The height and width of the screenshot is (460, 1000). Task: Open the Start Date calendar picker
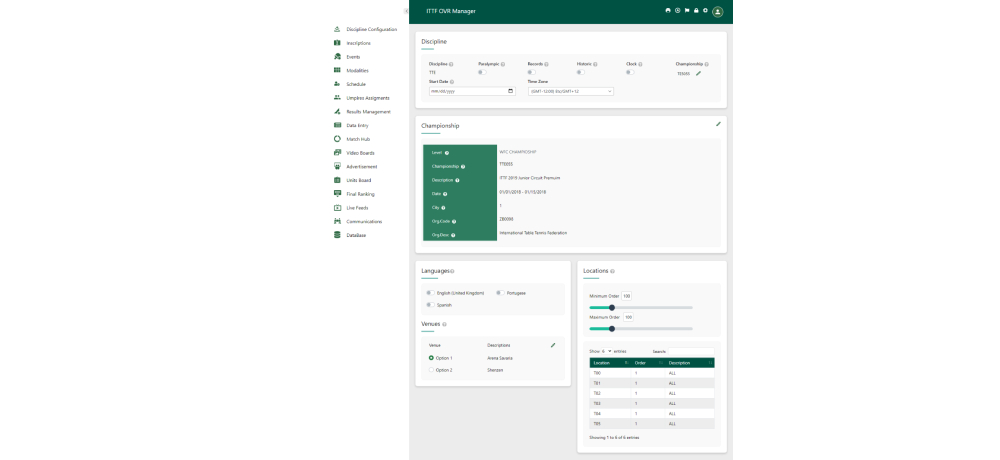[x=510, y=91]
